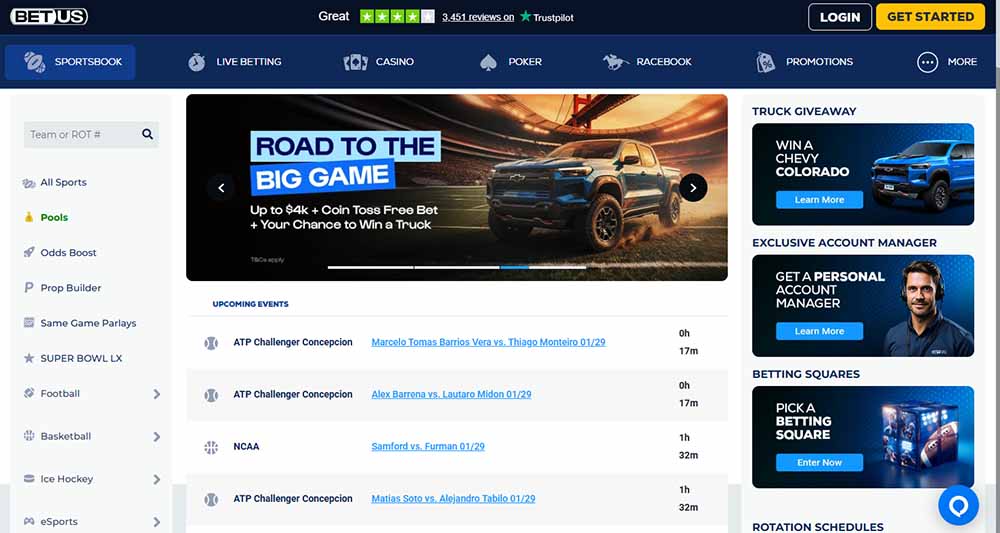Click the Super Bowl LX star icon
This screenshot has width=1000, height=533.
(29, 358)
